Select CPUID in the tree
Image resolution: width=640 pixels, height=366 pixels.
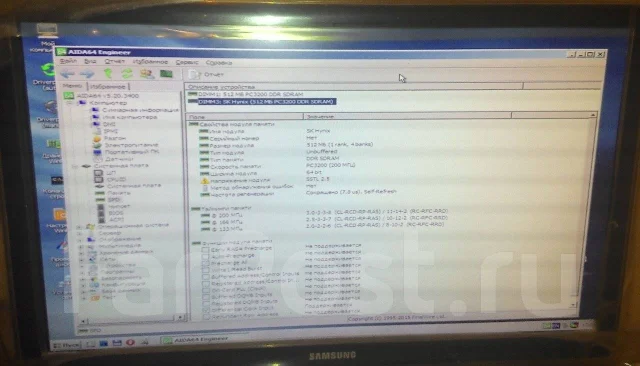coord(116,180)
